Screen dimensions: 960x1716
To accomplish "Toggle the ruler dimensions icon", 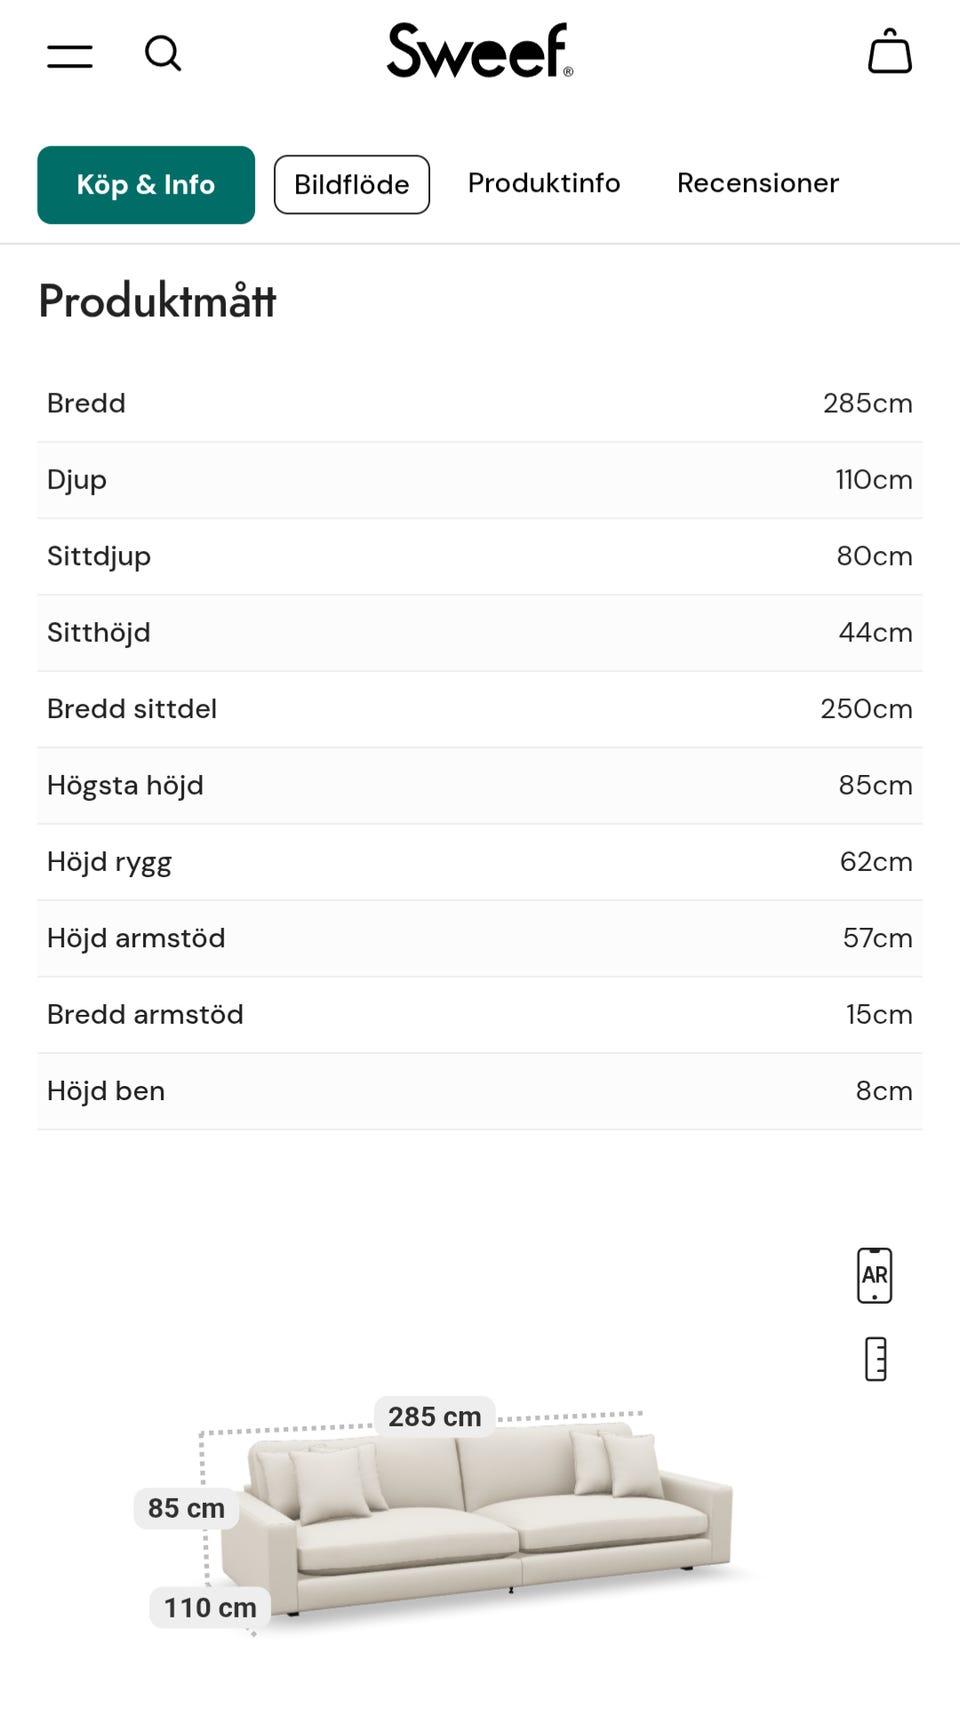I will 875,1359.
